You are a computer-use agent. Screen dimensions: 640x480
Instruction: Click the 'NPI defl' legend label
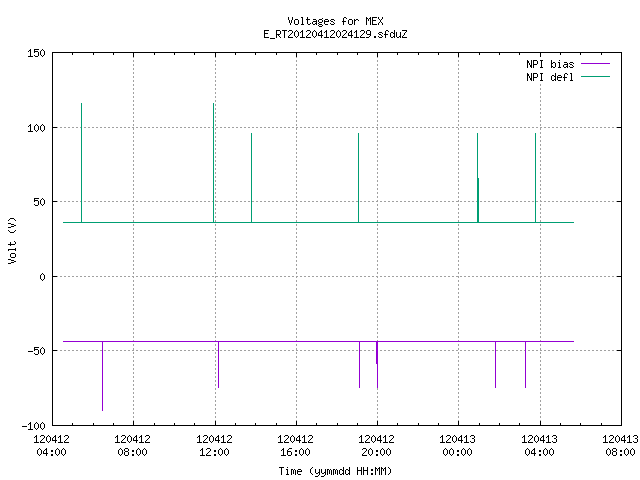[550, 77]
